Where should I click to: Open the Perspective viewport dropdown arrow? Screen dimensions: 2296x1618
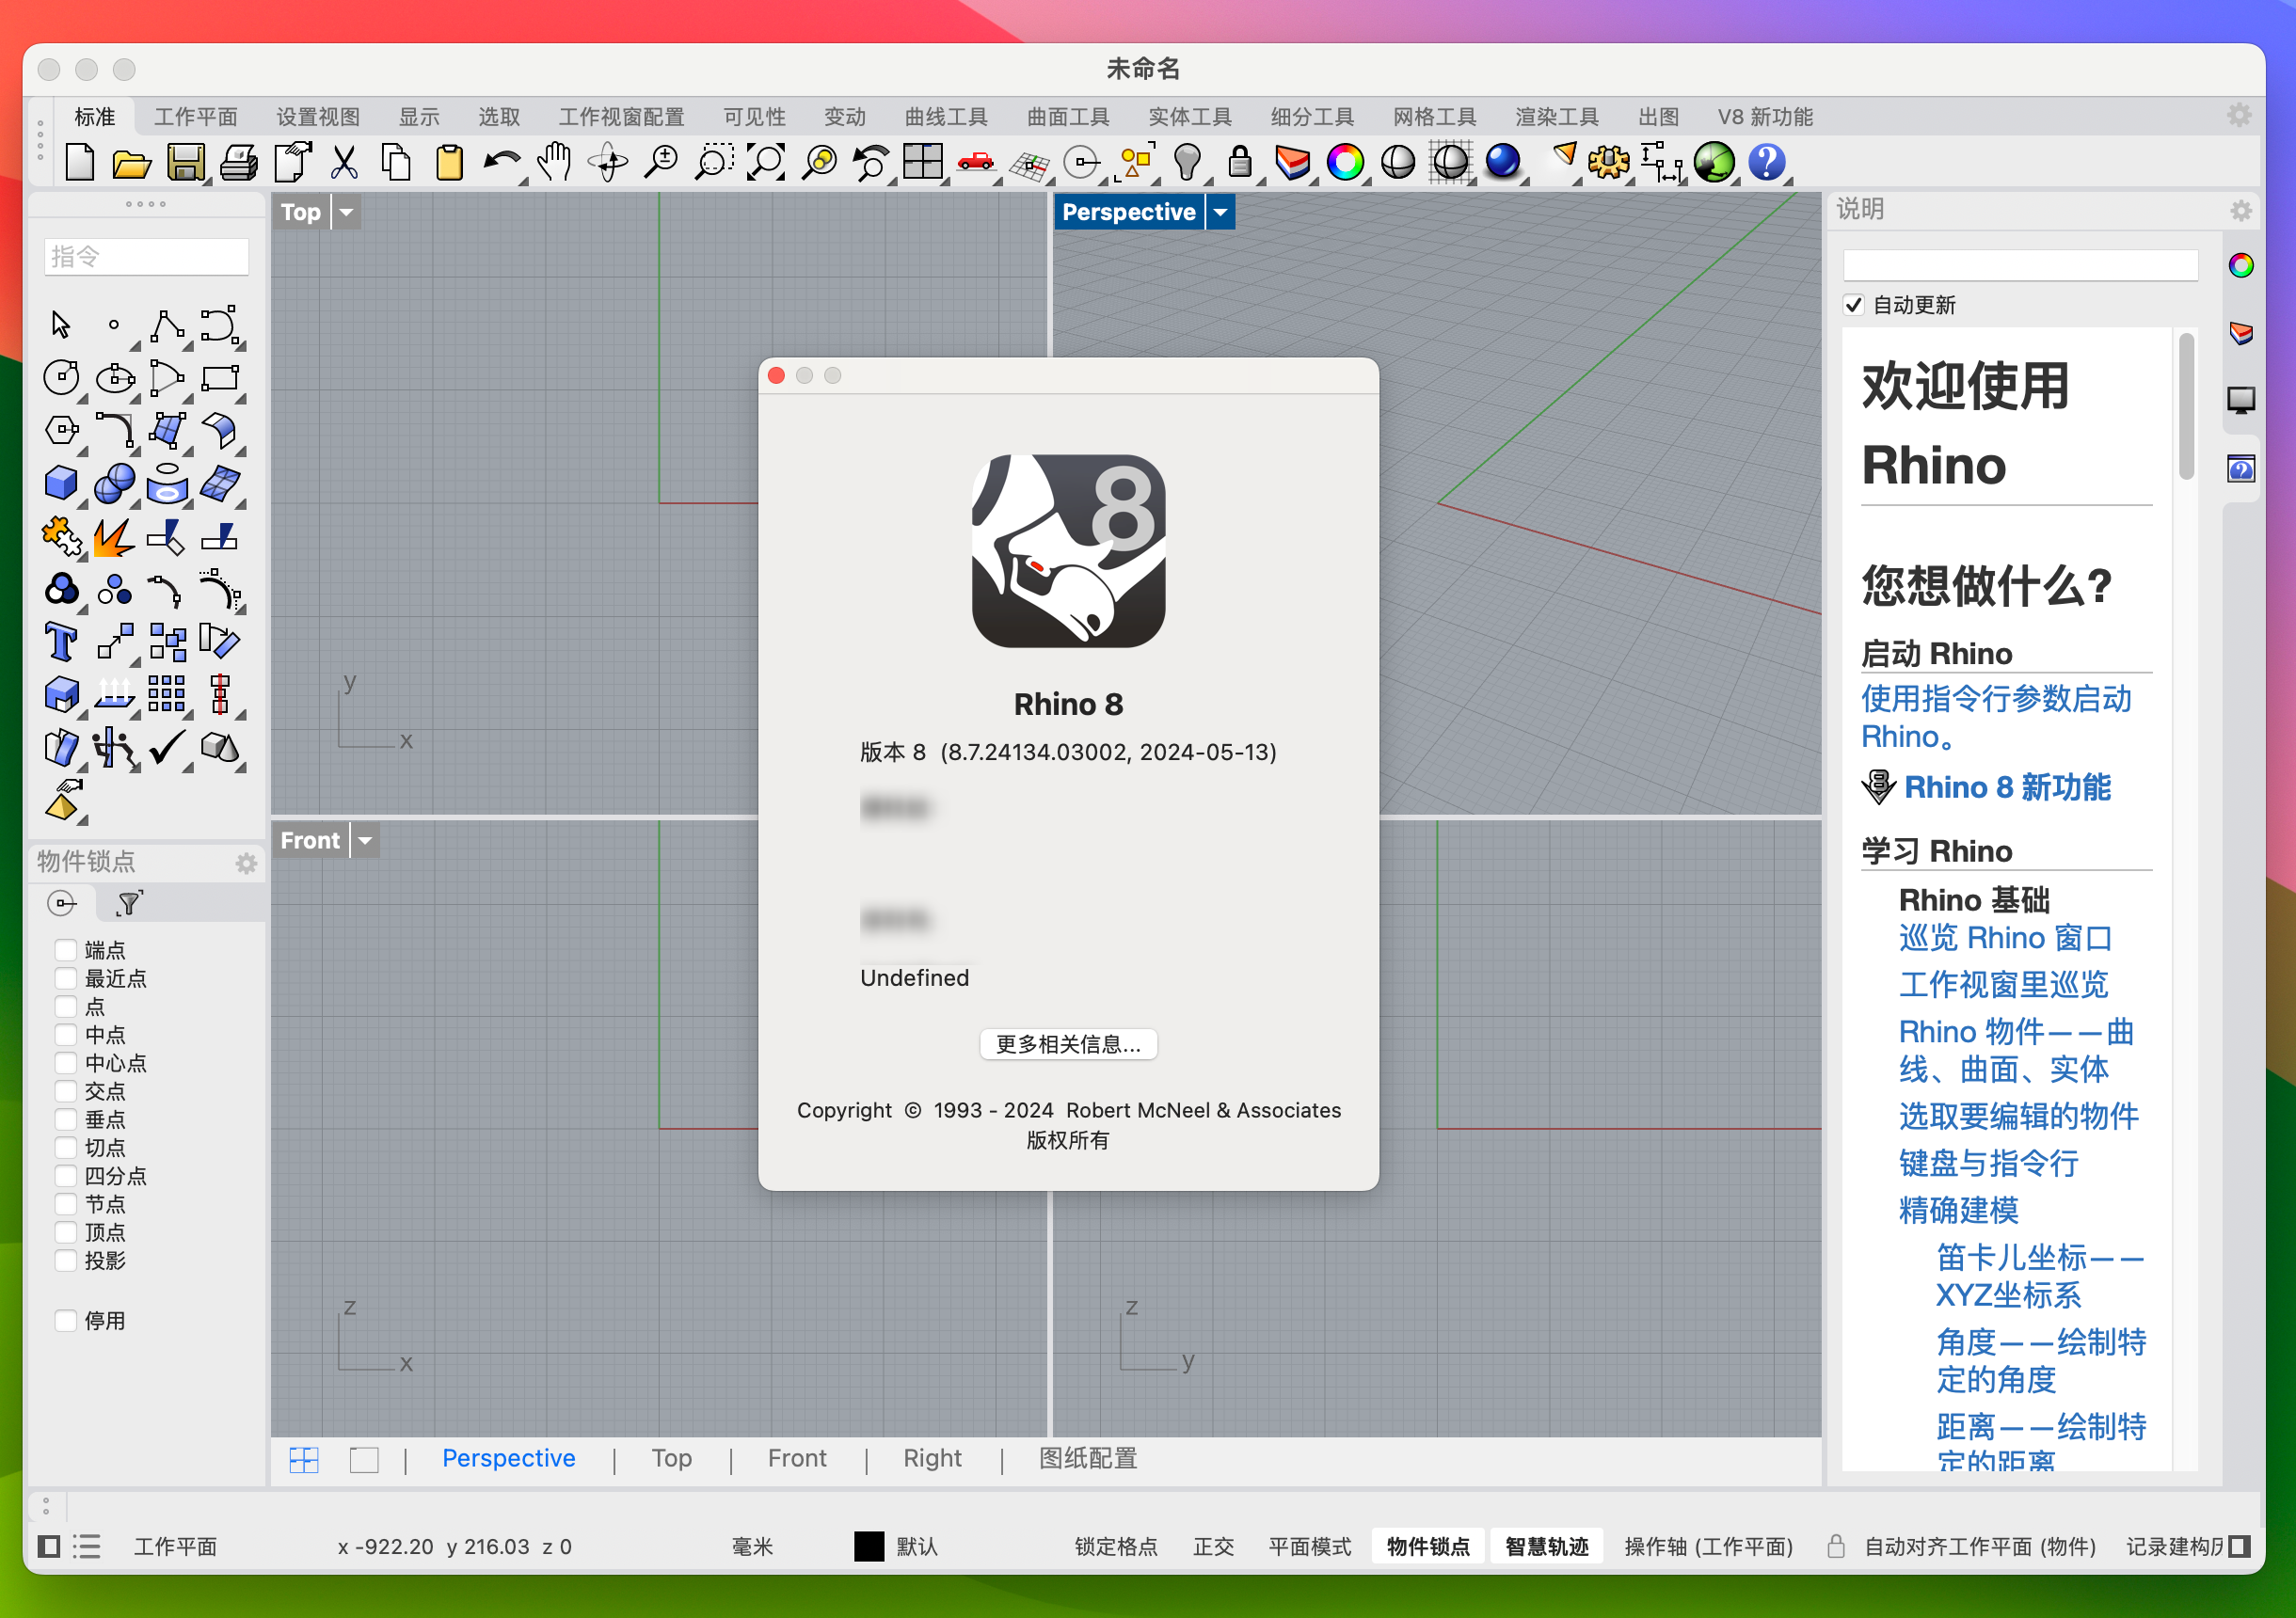tap(1220, 212)
